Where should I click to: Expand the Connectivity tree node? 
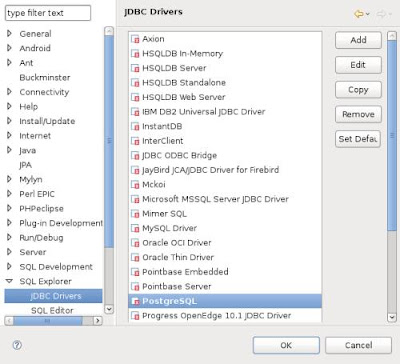coord(9,92)
